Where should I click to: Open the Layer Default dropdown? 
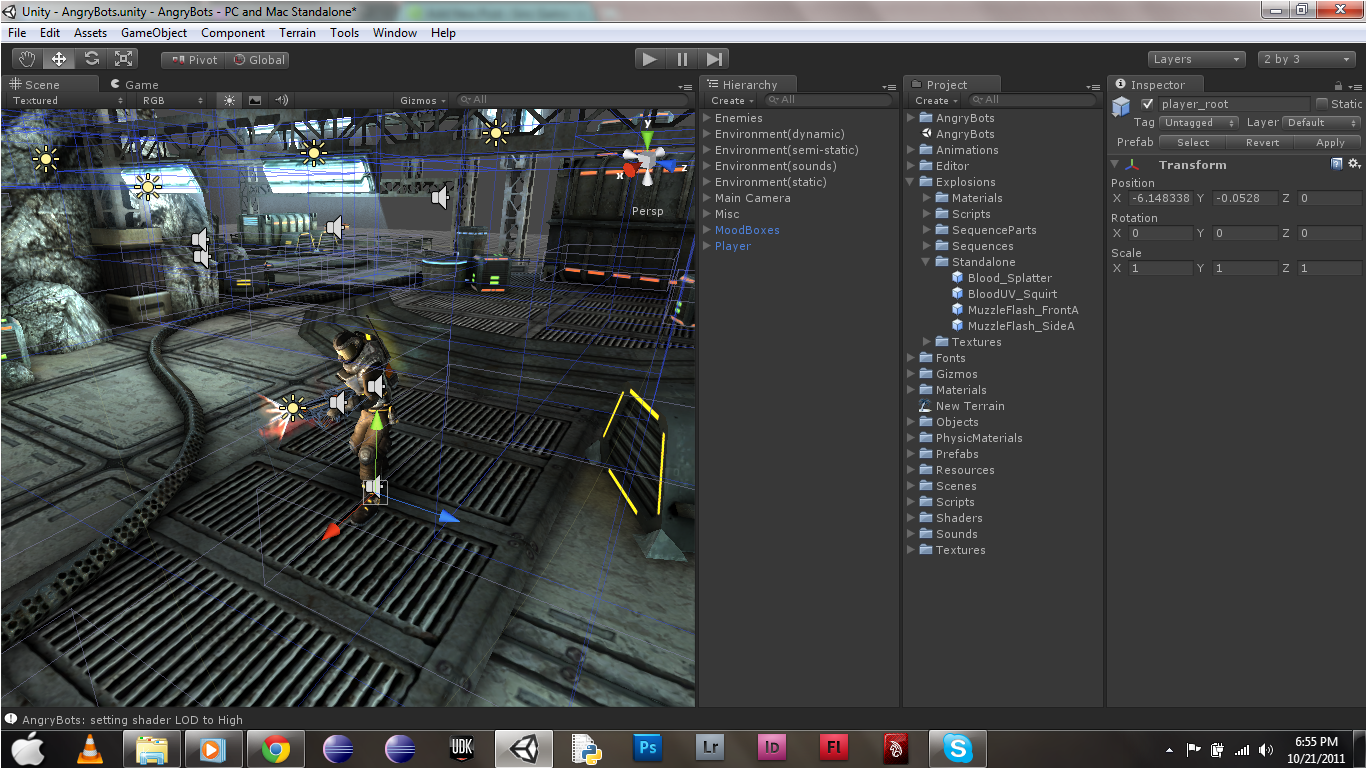(x=1322, y=123)
